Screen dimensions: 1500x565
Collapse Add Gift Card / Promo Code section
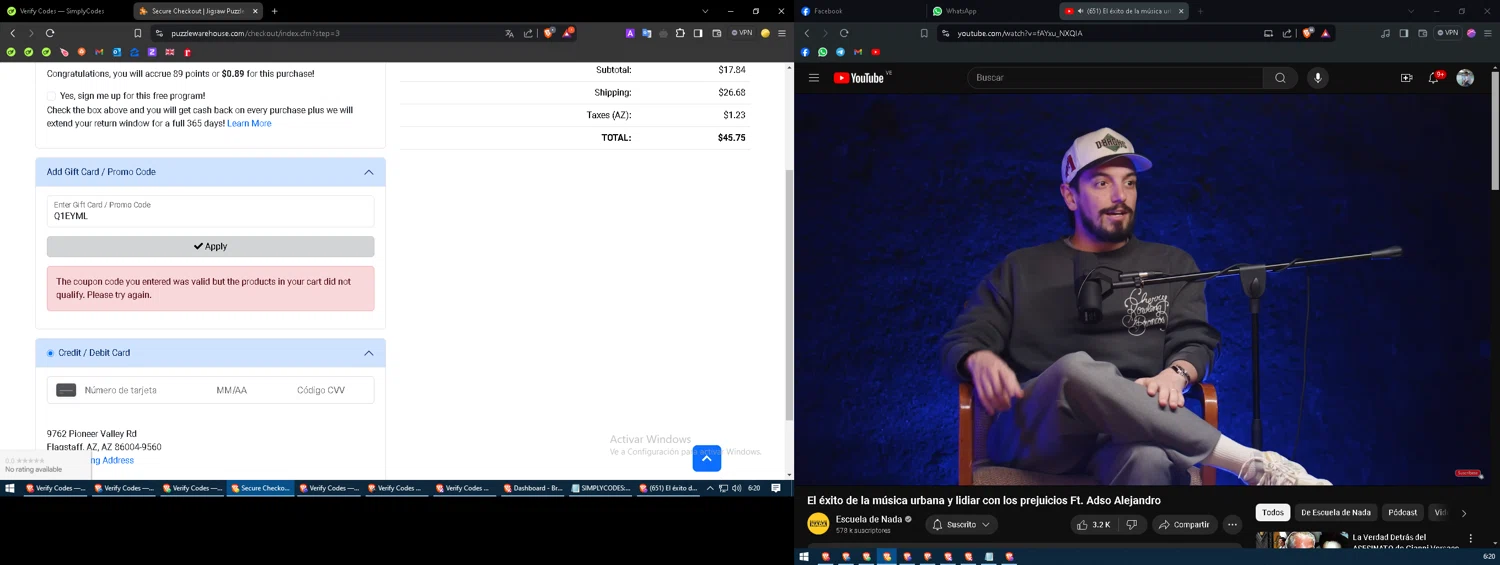[x=369, y=172]
